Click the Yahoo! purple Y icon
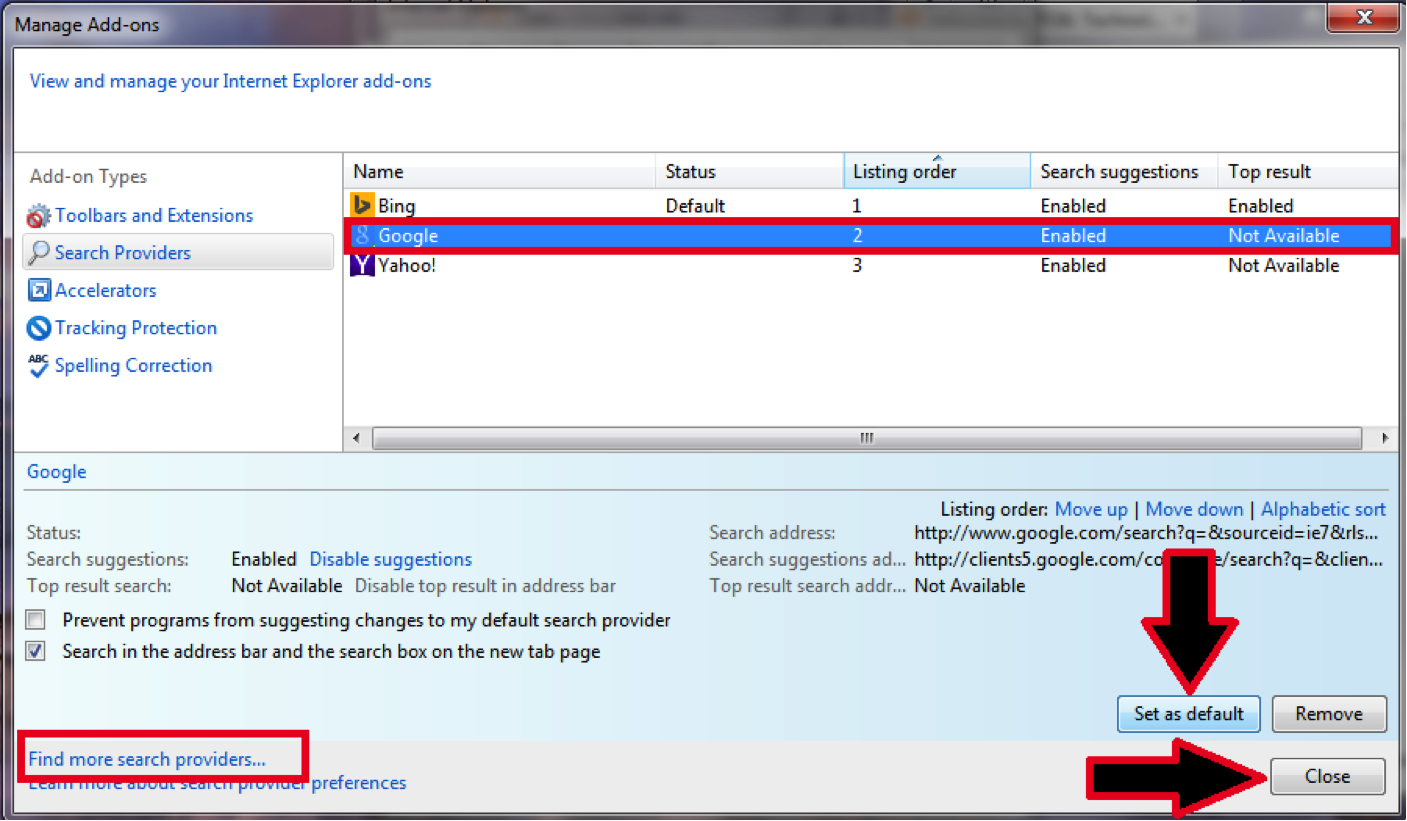1407x821 pixels. [362, 266]
